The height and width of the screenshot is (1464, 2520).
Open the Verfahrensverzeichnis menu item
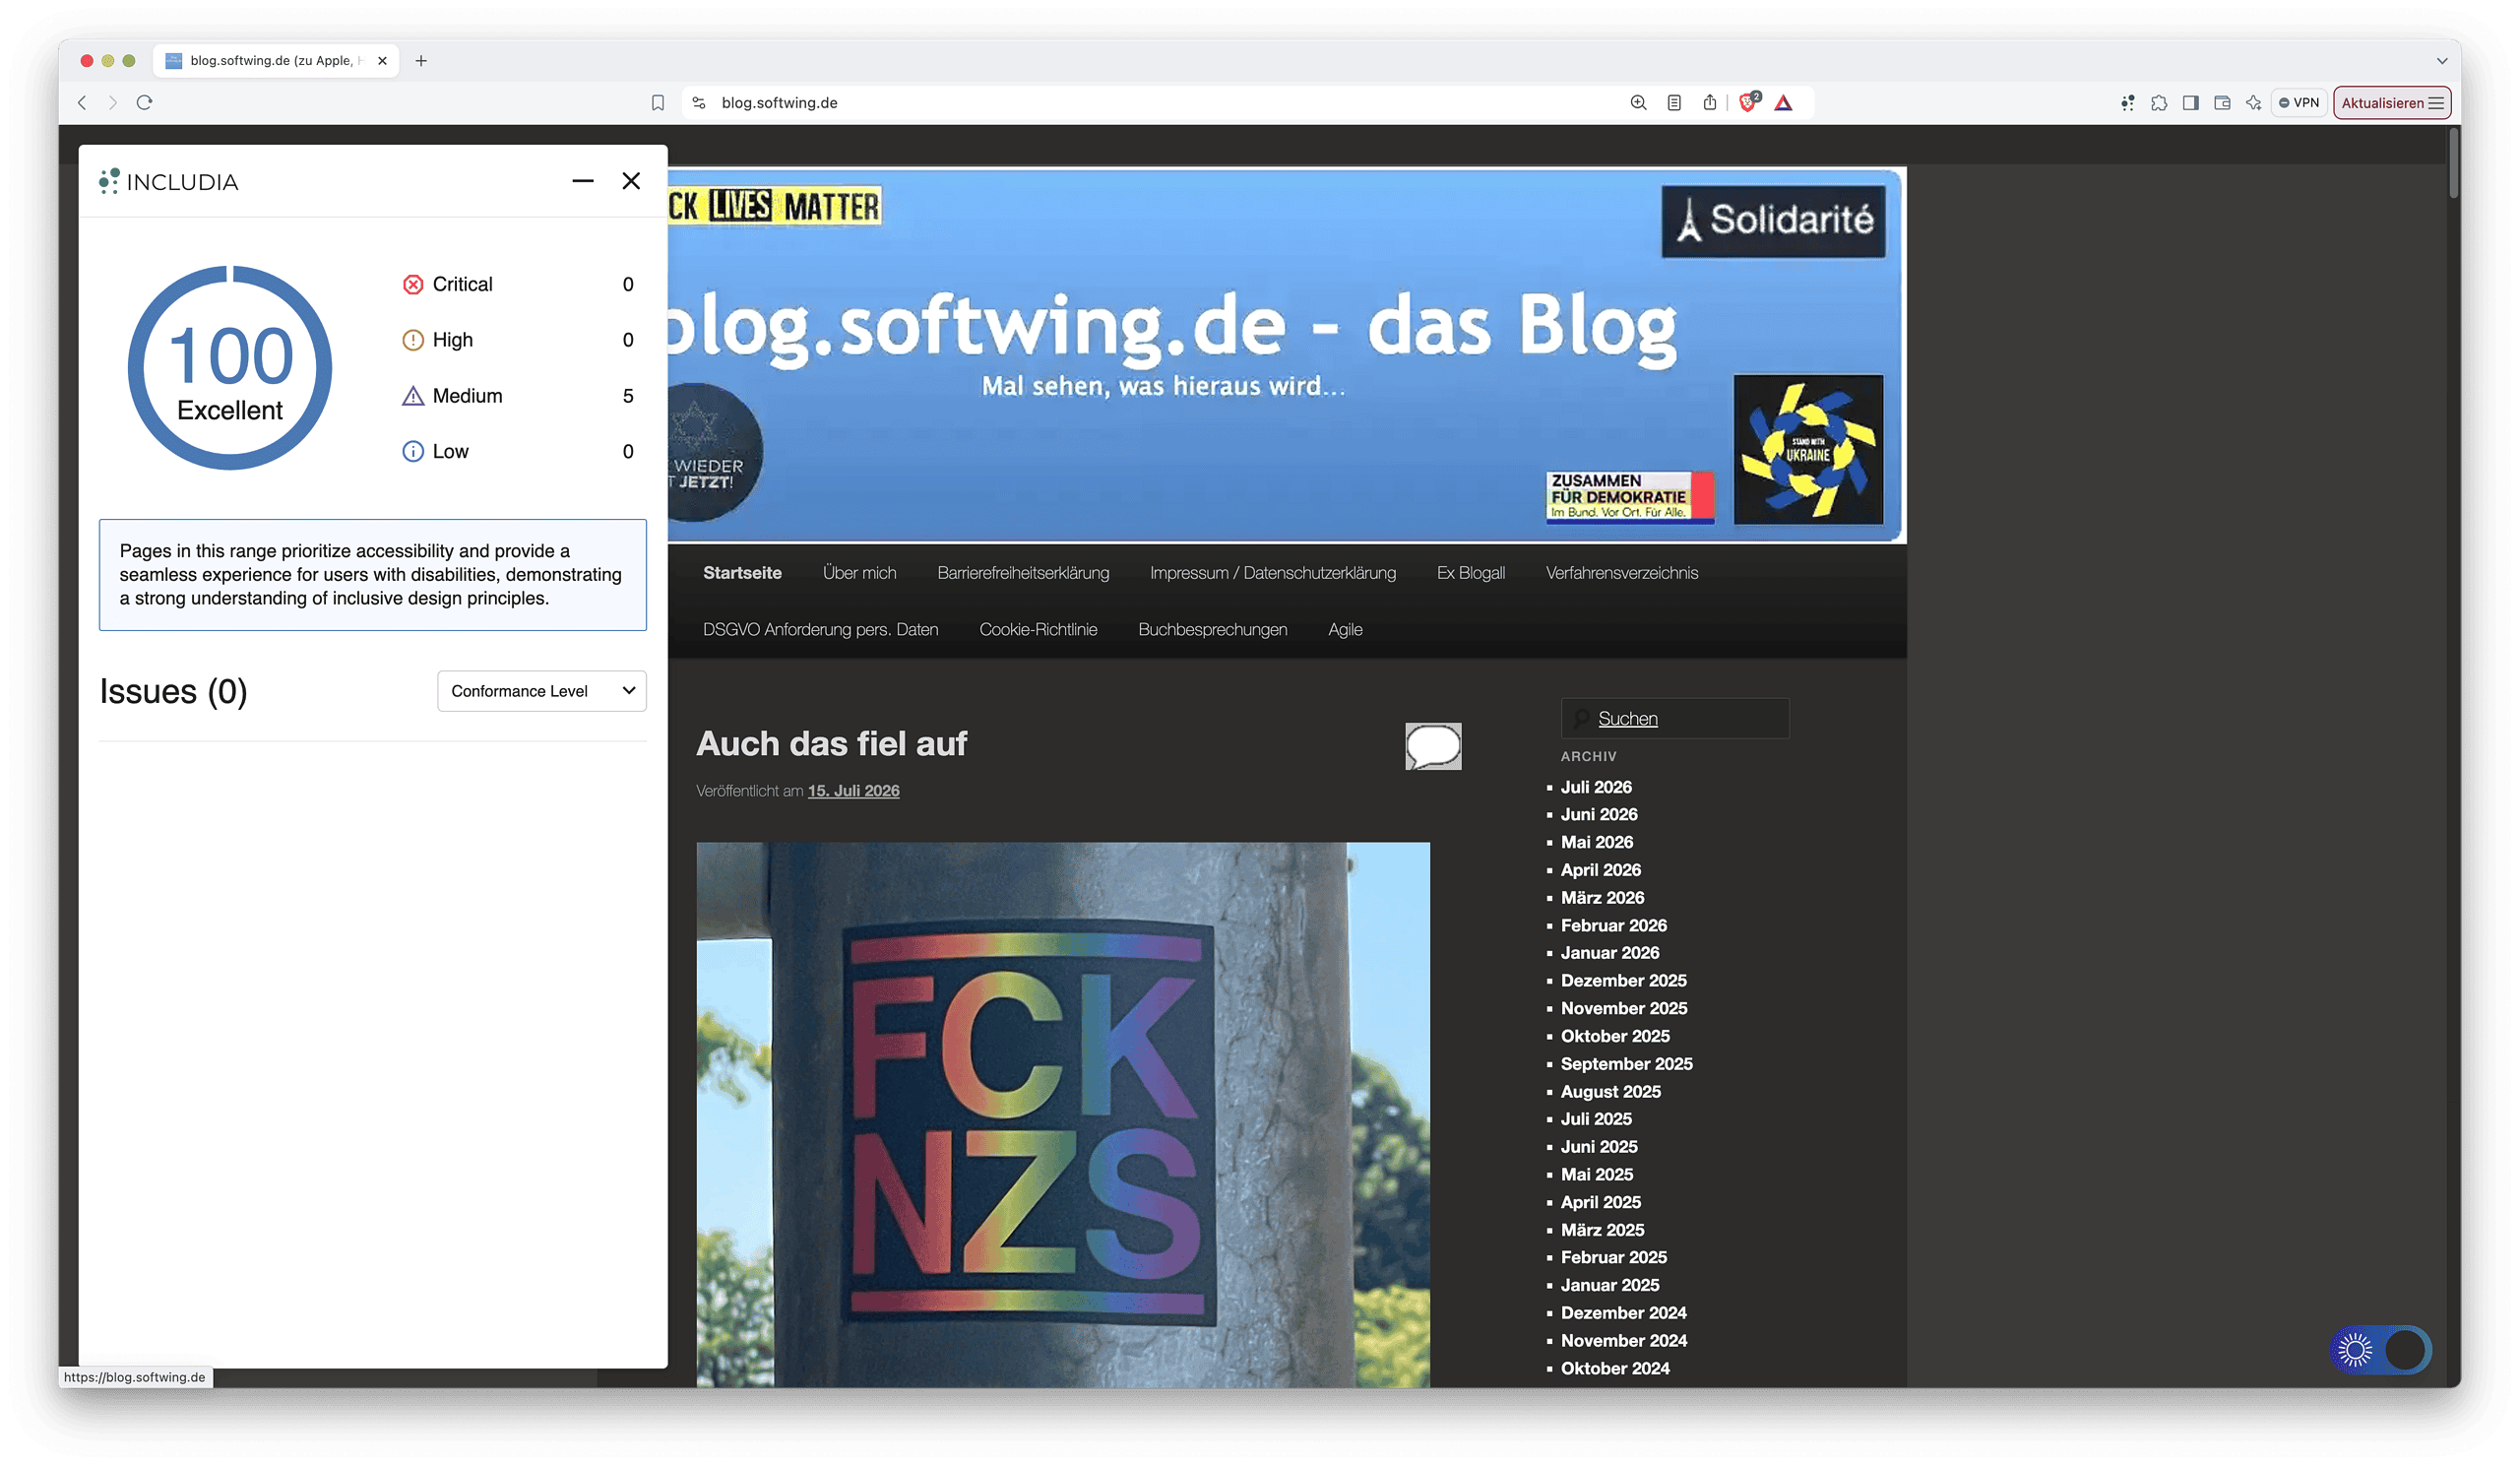pos(1622,573)
